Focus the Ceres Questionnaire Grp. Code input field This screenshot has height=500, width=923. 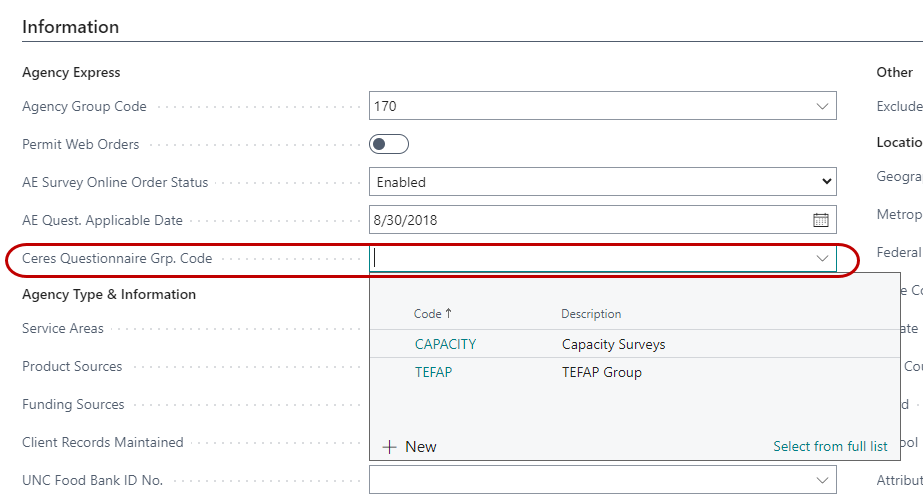coord(590,258)
